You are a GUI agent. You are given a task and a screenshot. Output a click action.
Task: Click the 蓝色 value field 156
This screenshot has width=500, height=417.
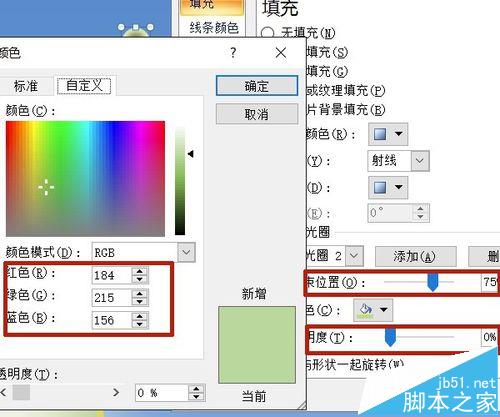pyautogui.click(x=112, y=320)
